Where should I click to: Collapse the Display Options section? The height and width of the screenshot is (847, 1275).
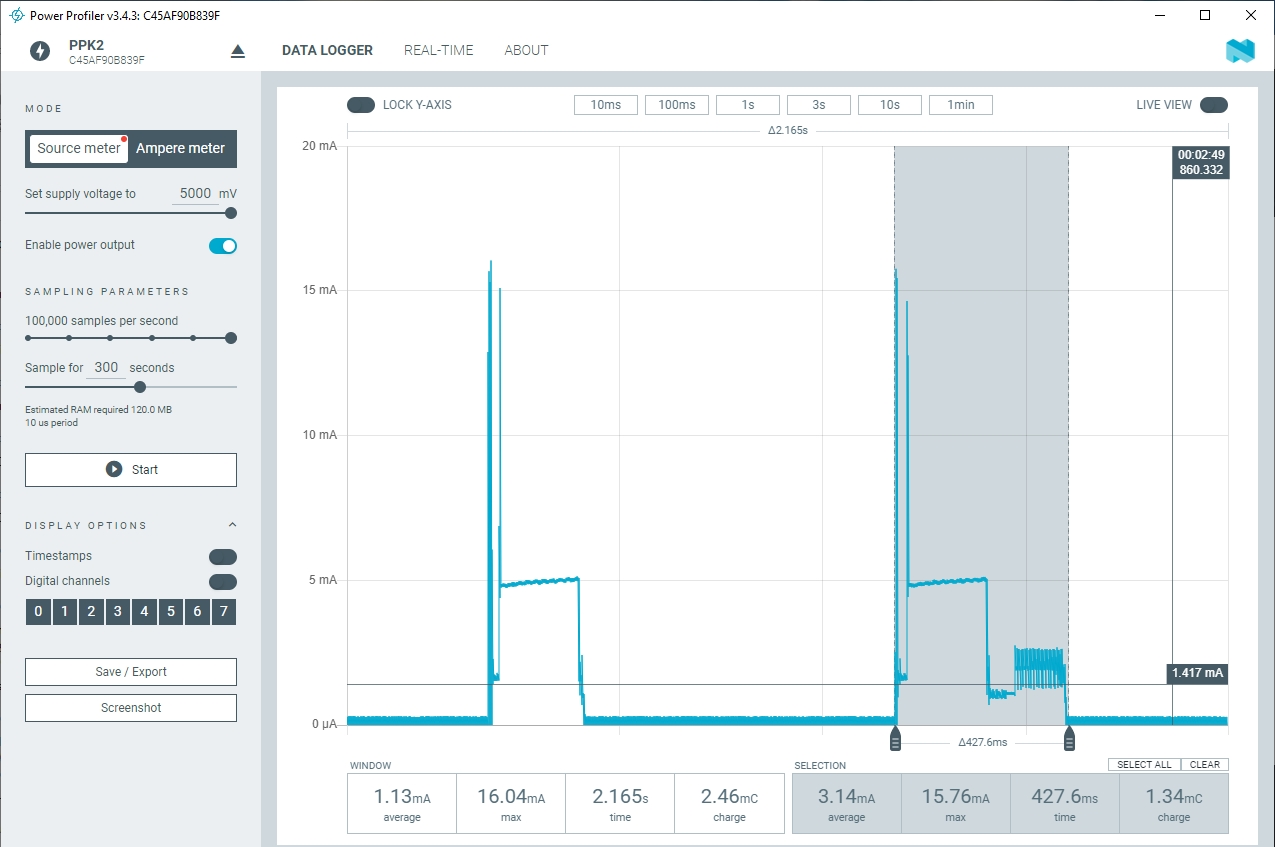point(233,525)
